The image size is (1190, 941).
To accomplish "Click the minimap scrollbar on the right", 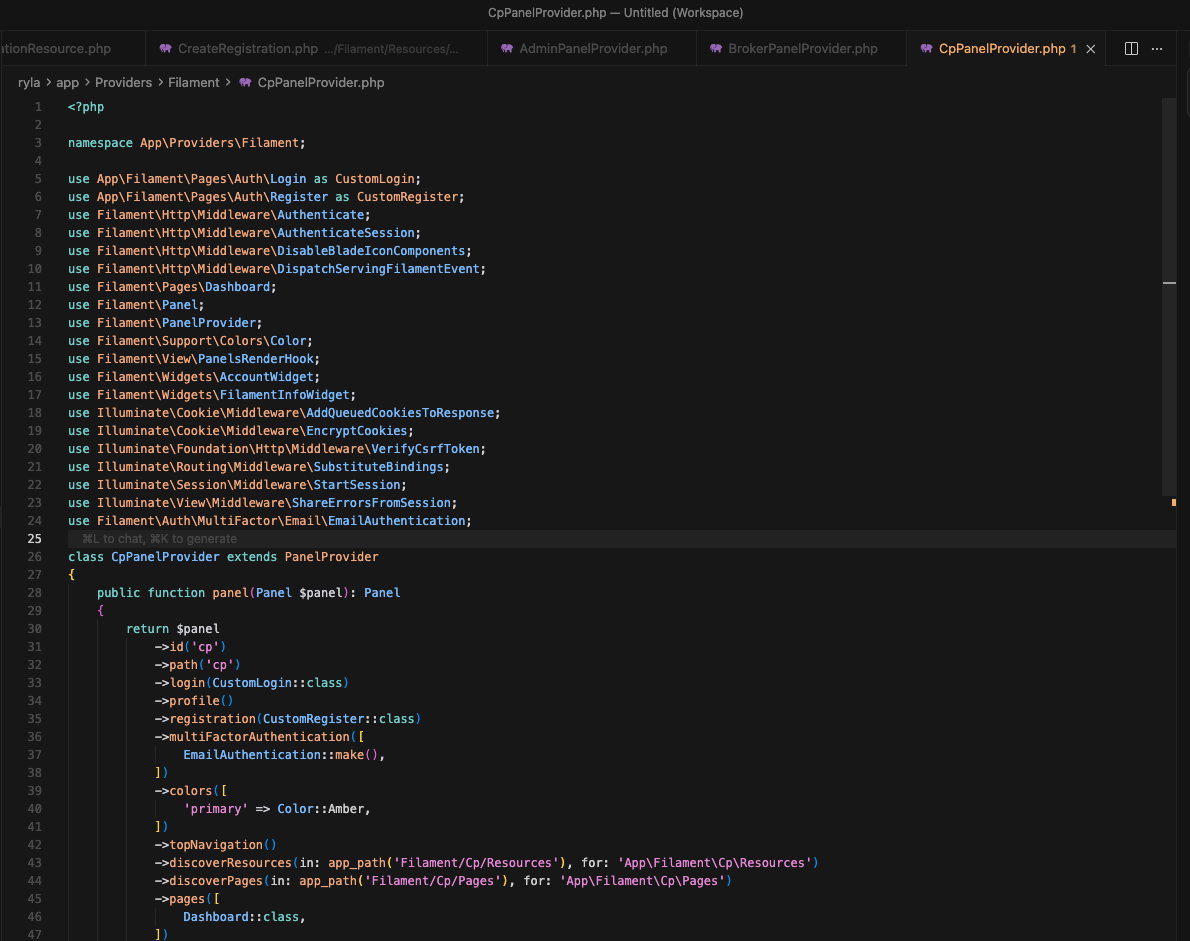I will (1169, 296).
